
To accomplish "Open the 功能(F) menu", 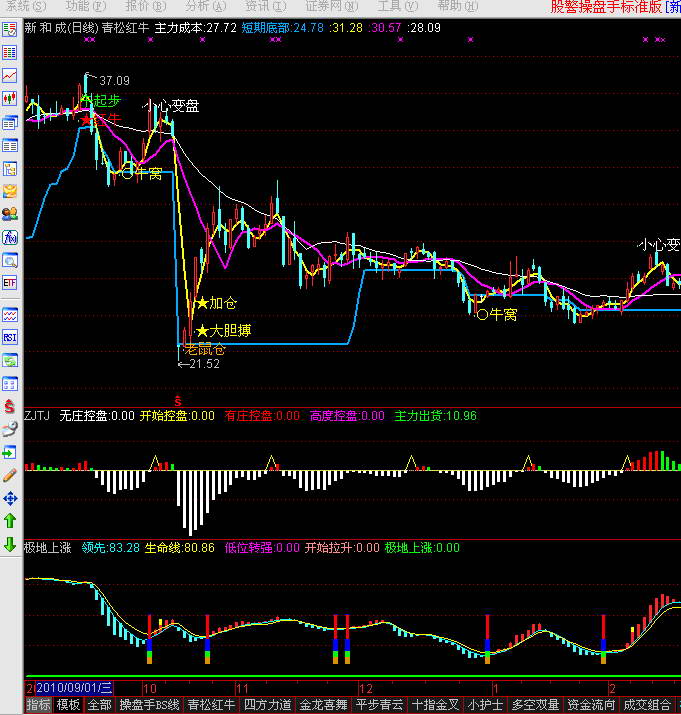I will click(86, 6).
